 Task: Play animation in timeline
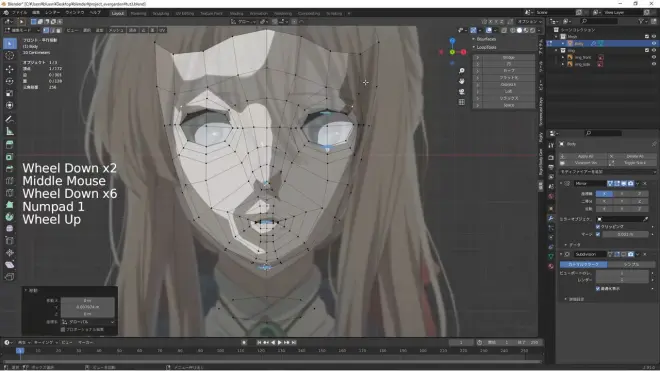[x=279, y=342]
